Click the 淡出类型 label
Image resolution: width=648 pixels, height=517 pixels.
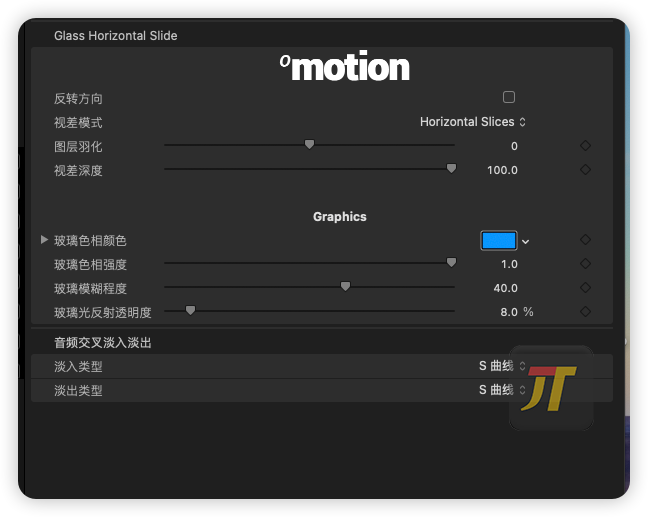click(x=78, y=391)
